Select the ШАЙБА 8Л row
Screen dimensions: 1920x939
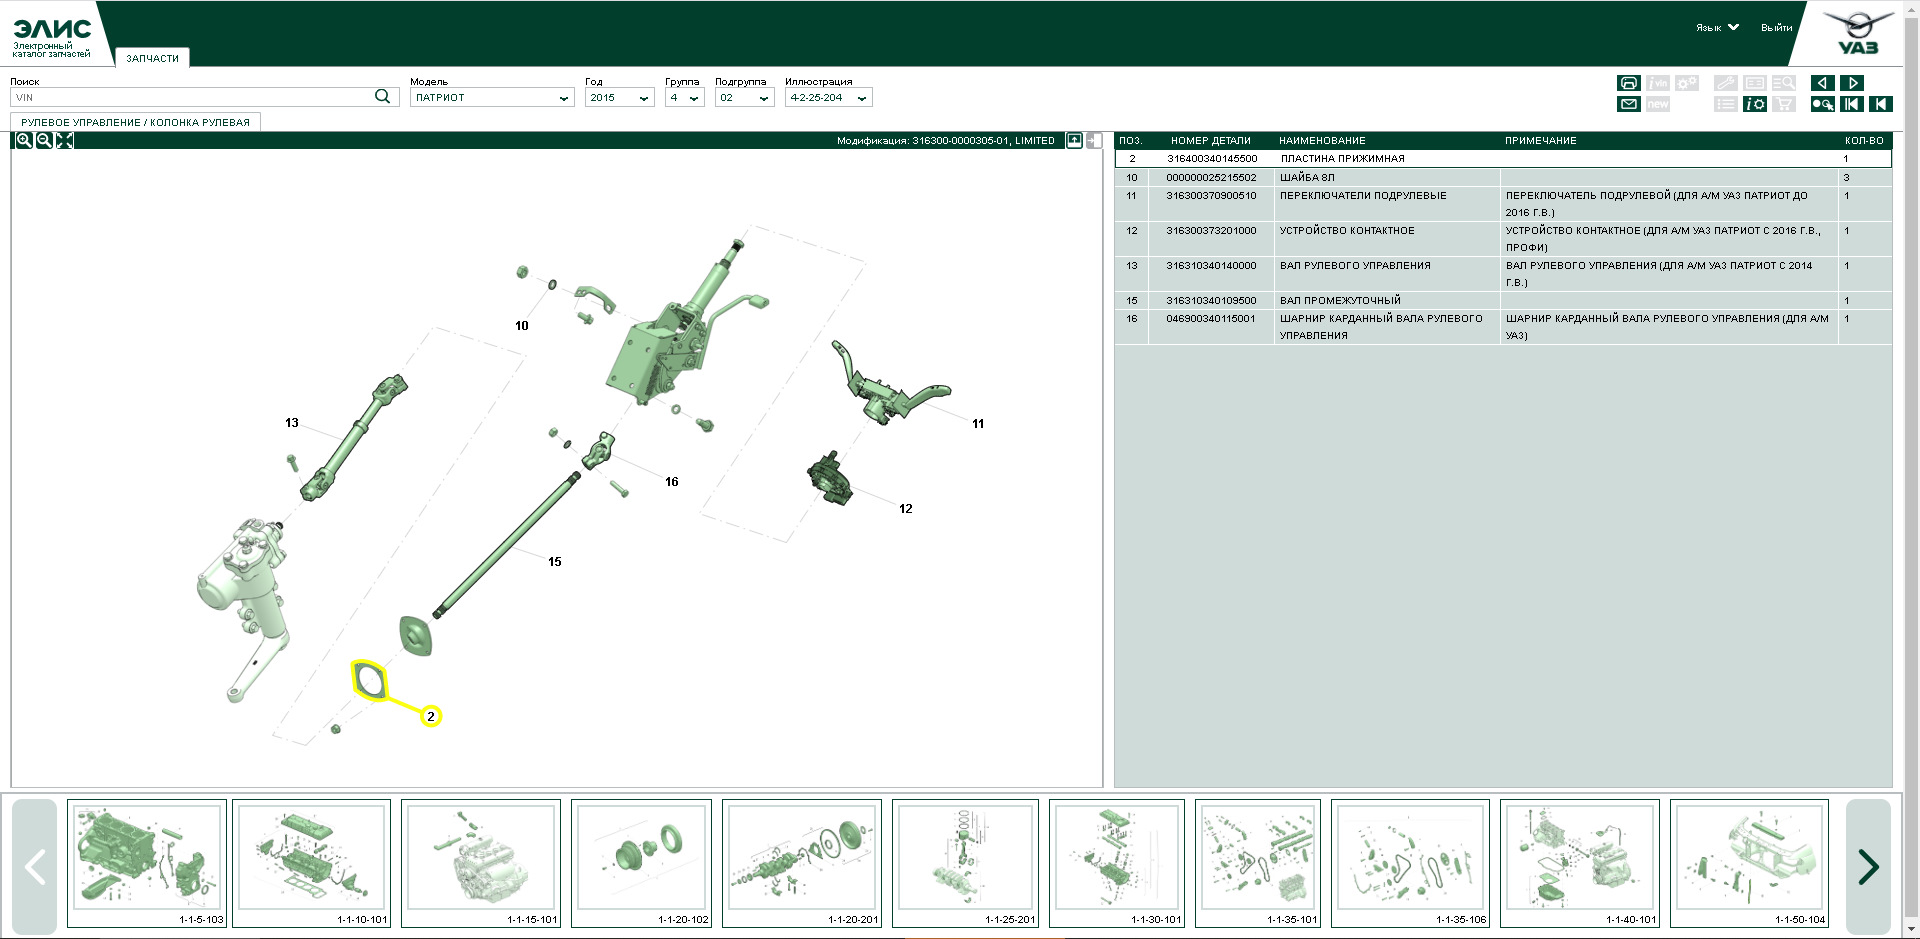point(1503,177)
